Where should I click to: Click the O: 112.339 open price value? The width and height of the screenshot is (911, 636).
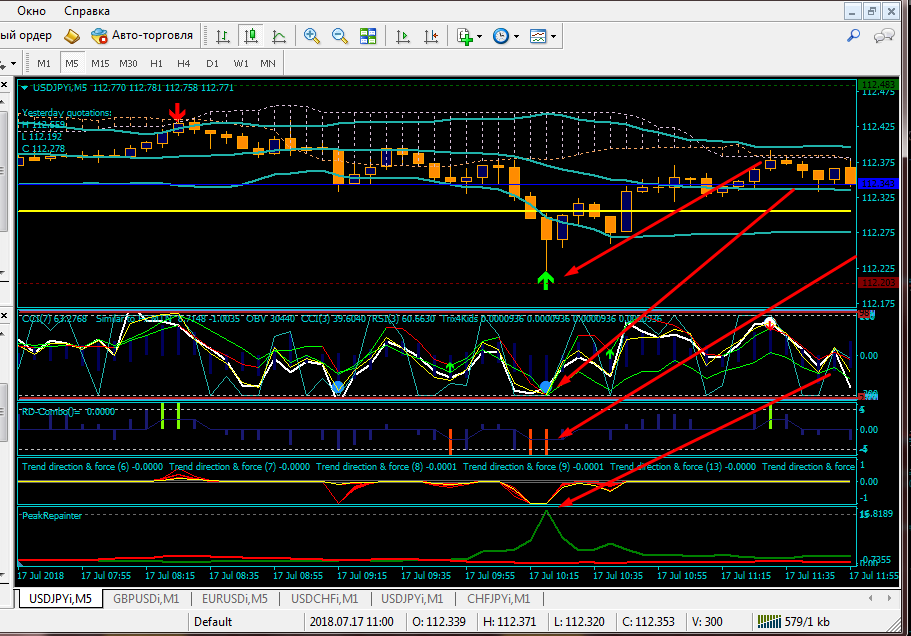[x=439, y=621]
